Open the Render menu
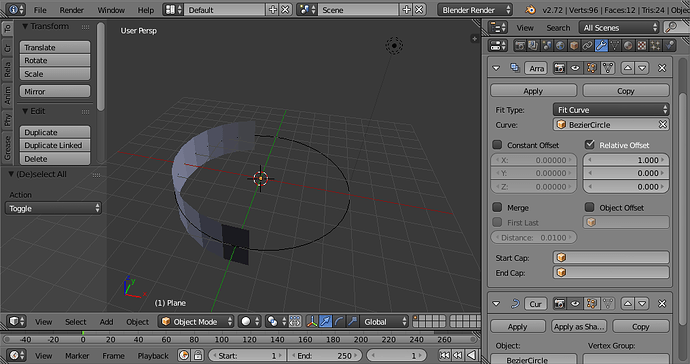The height and width of the screenshot is (364, 690). [x=72, y=10]
